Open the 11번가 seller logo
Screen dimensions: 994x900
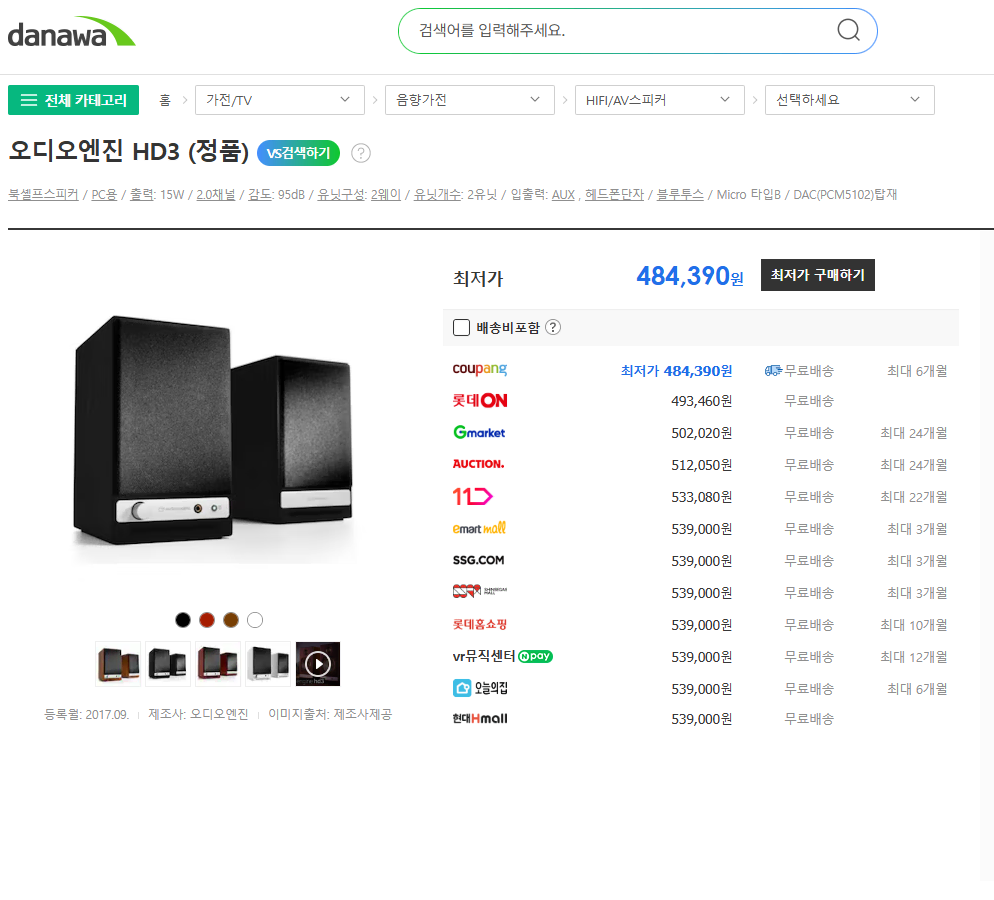click(x=472, y=496)
